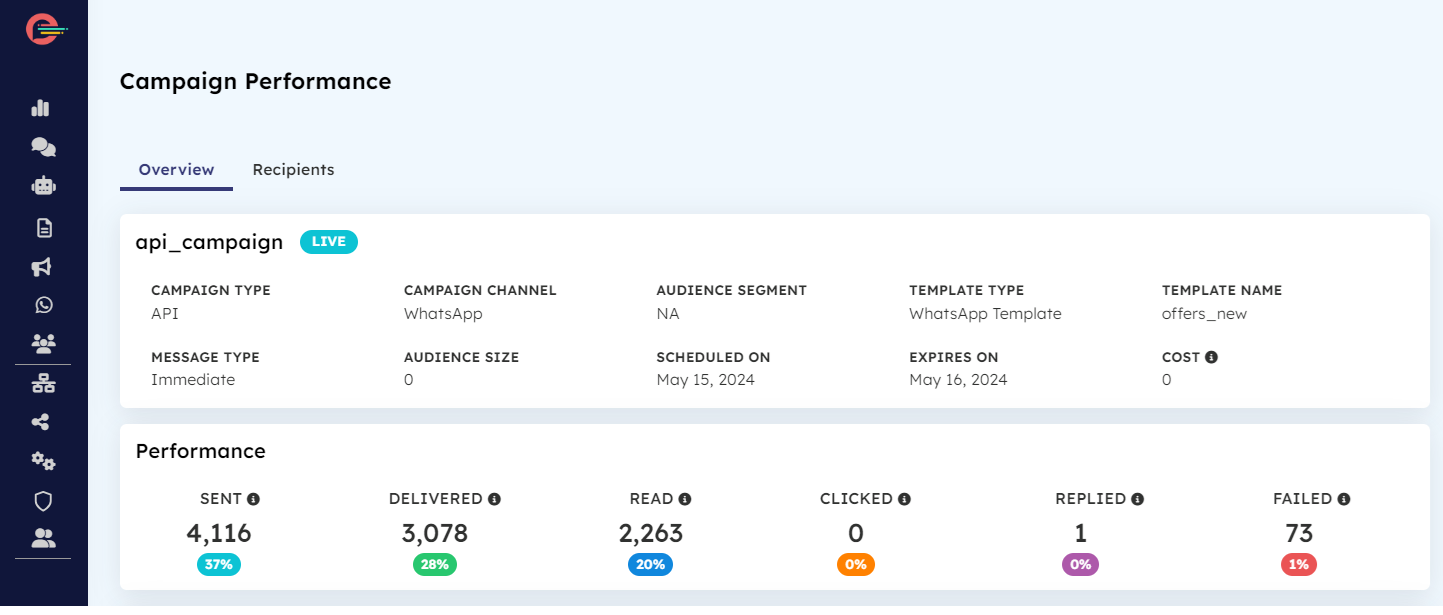
Task: Open the audience group icon in sidebar
Action: pyautogui.click(x=43, y=343)
